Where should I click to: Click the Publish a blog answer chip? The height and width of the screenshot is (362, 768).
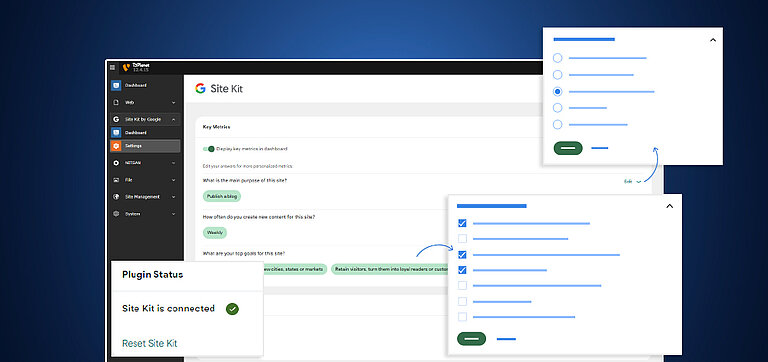click(x=222, y=196)
